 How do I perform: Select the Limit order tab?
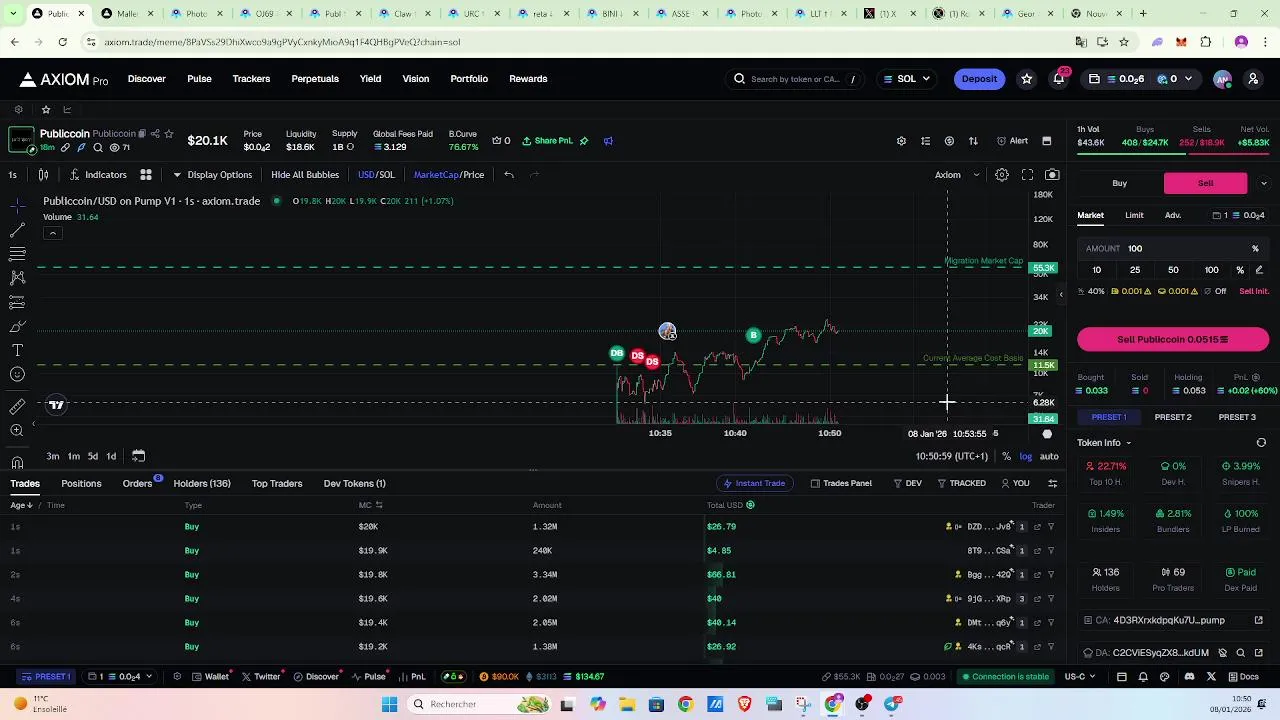(x=1134, y=215)
